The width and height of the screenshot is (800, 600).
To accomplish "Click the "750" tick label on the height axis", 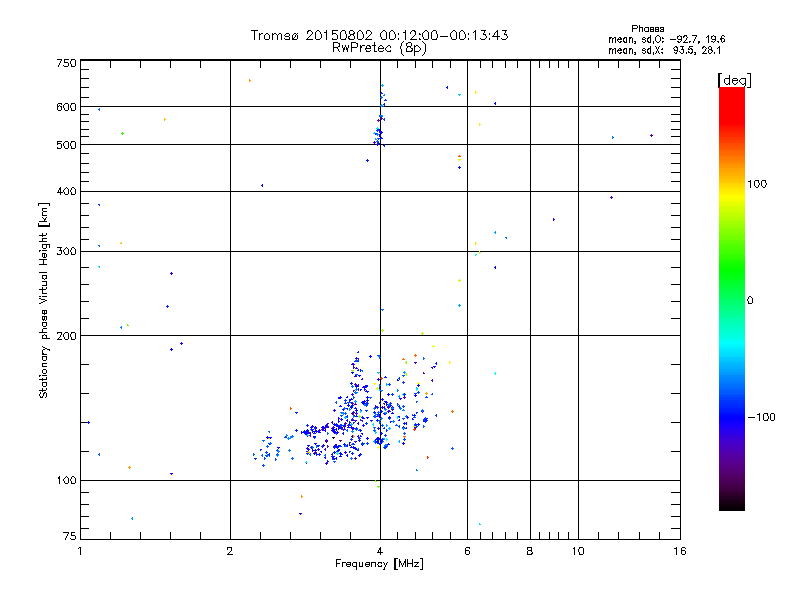I will (x=66, y=63).
